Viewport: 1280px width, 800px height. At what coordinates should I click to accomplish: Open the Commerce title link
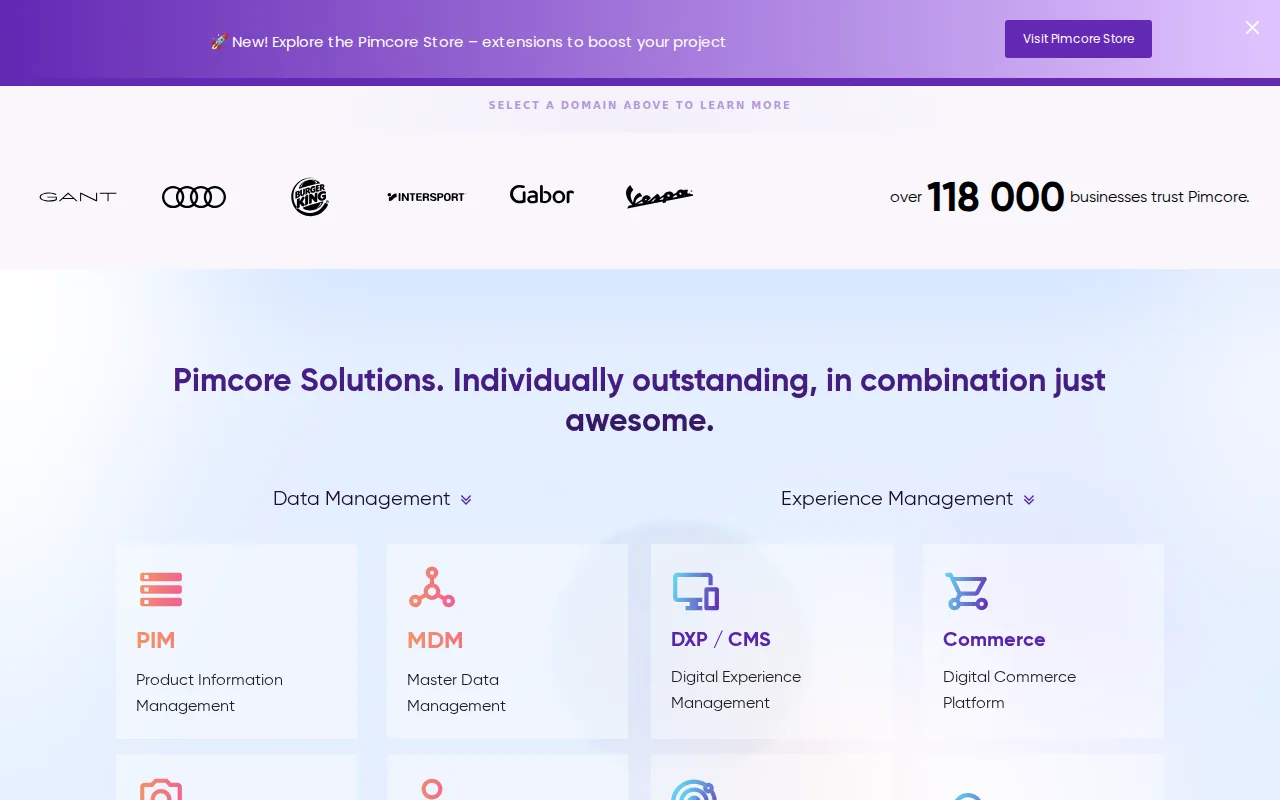(x=994, y=639)
